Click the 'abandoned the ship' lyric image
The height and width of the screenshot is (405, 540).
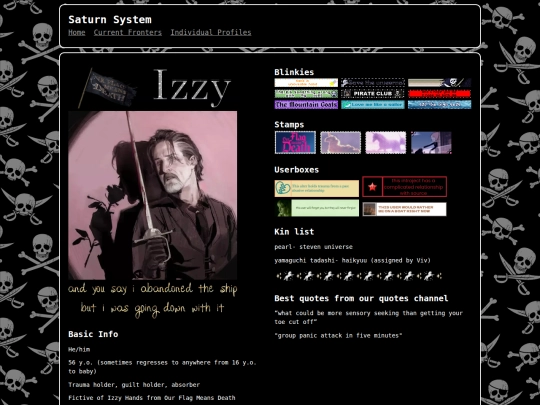coord(153,299)
